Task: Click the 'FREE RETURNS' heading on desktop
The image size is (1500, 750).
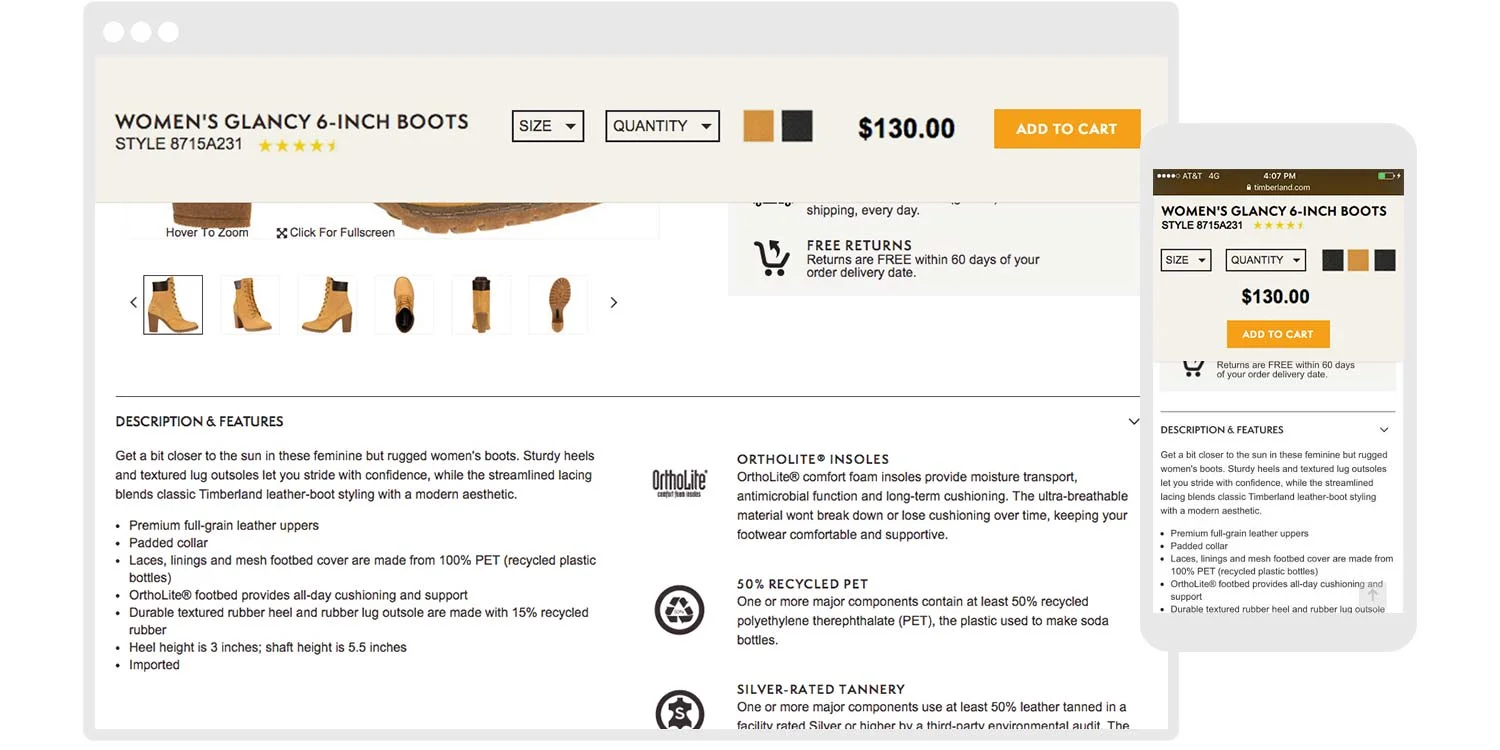Action: (859, 245)
